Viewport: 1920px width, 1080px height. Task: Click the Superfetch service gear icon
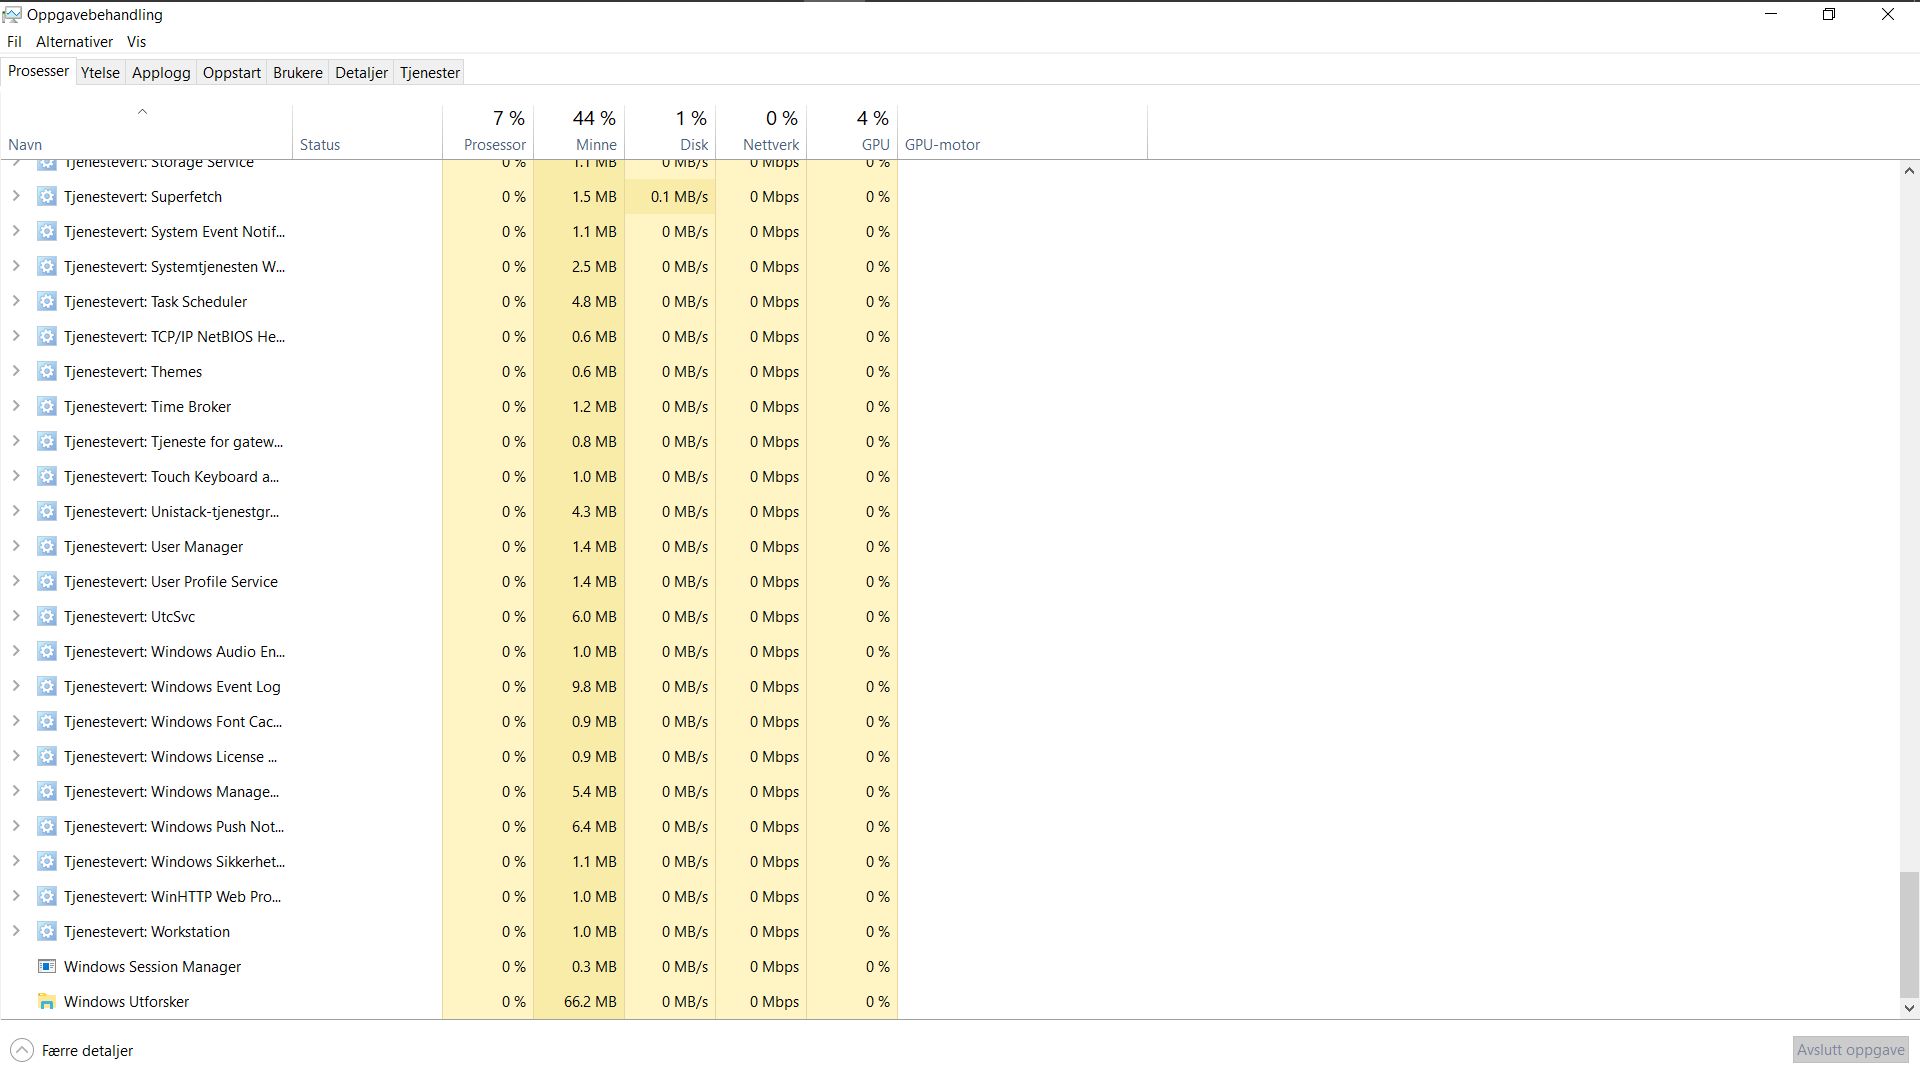click(46, 197)
